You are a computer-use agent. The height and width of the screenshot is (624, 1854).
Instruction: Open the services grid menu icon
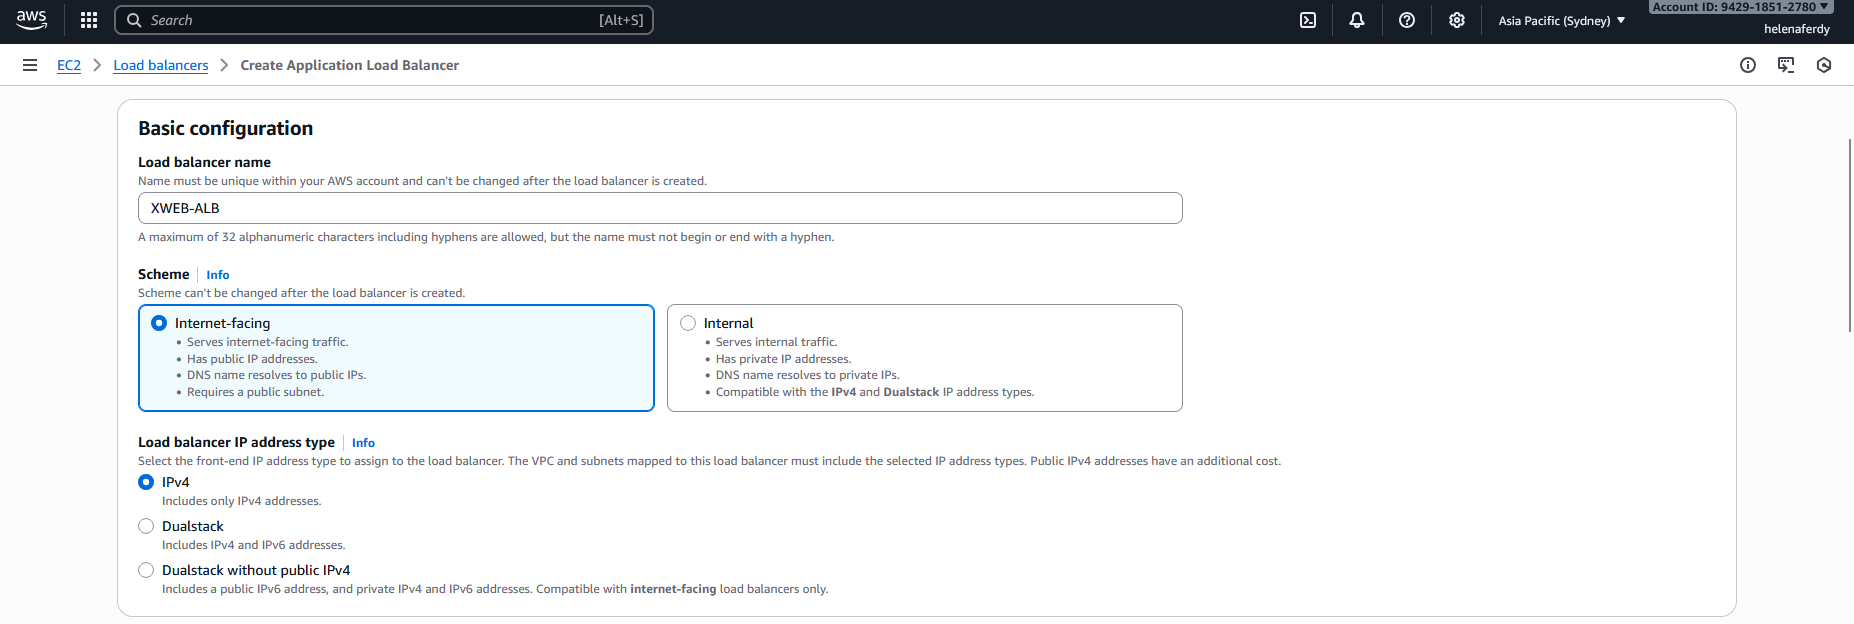pos(89,20)
